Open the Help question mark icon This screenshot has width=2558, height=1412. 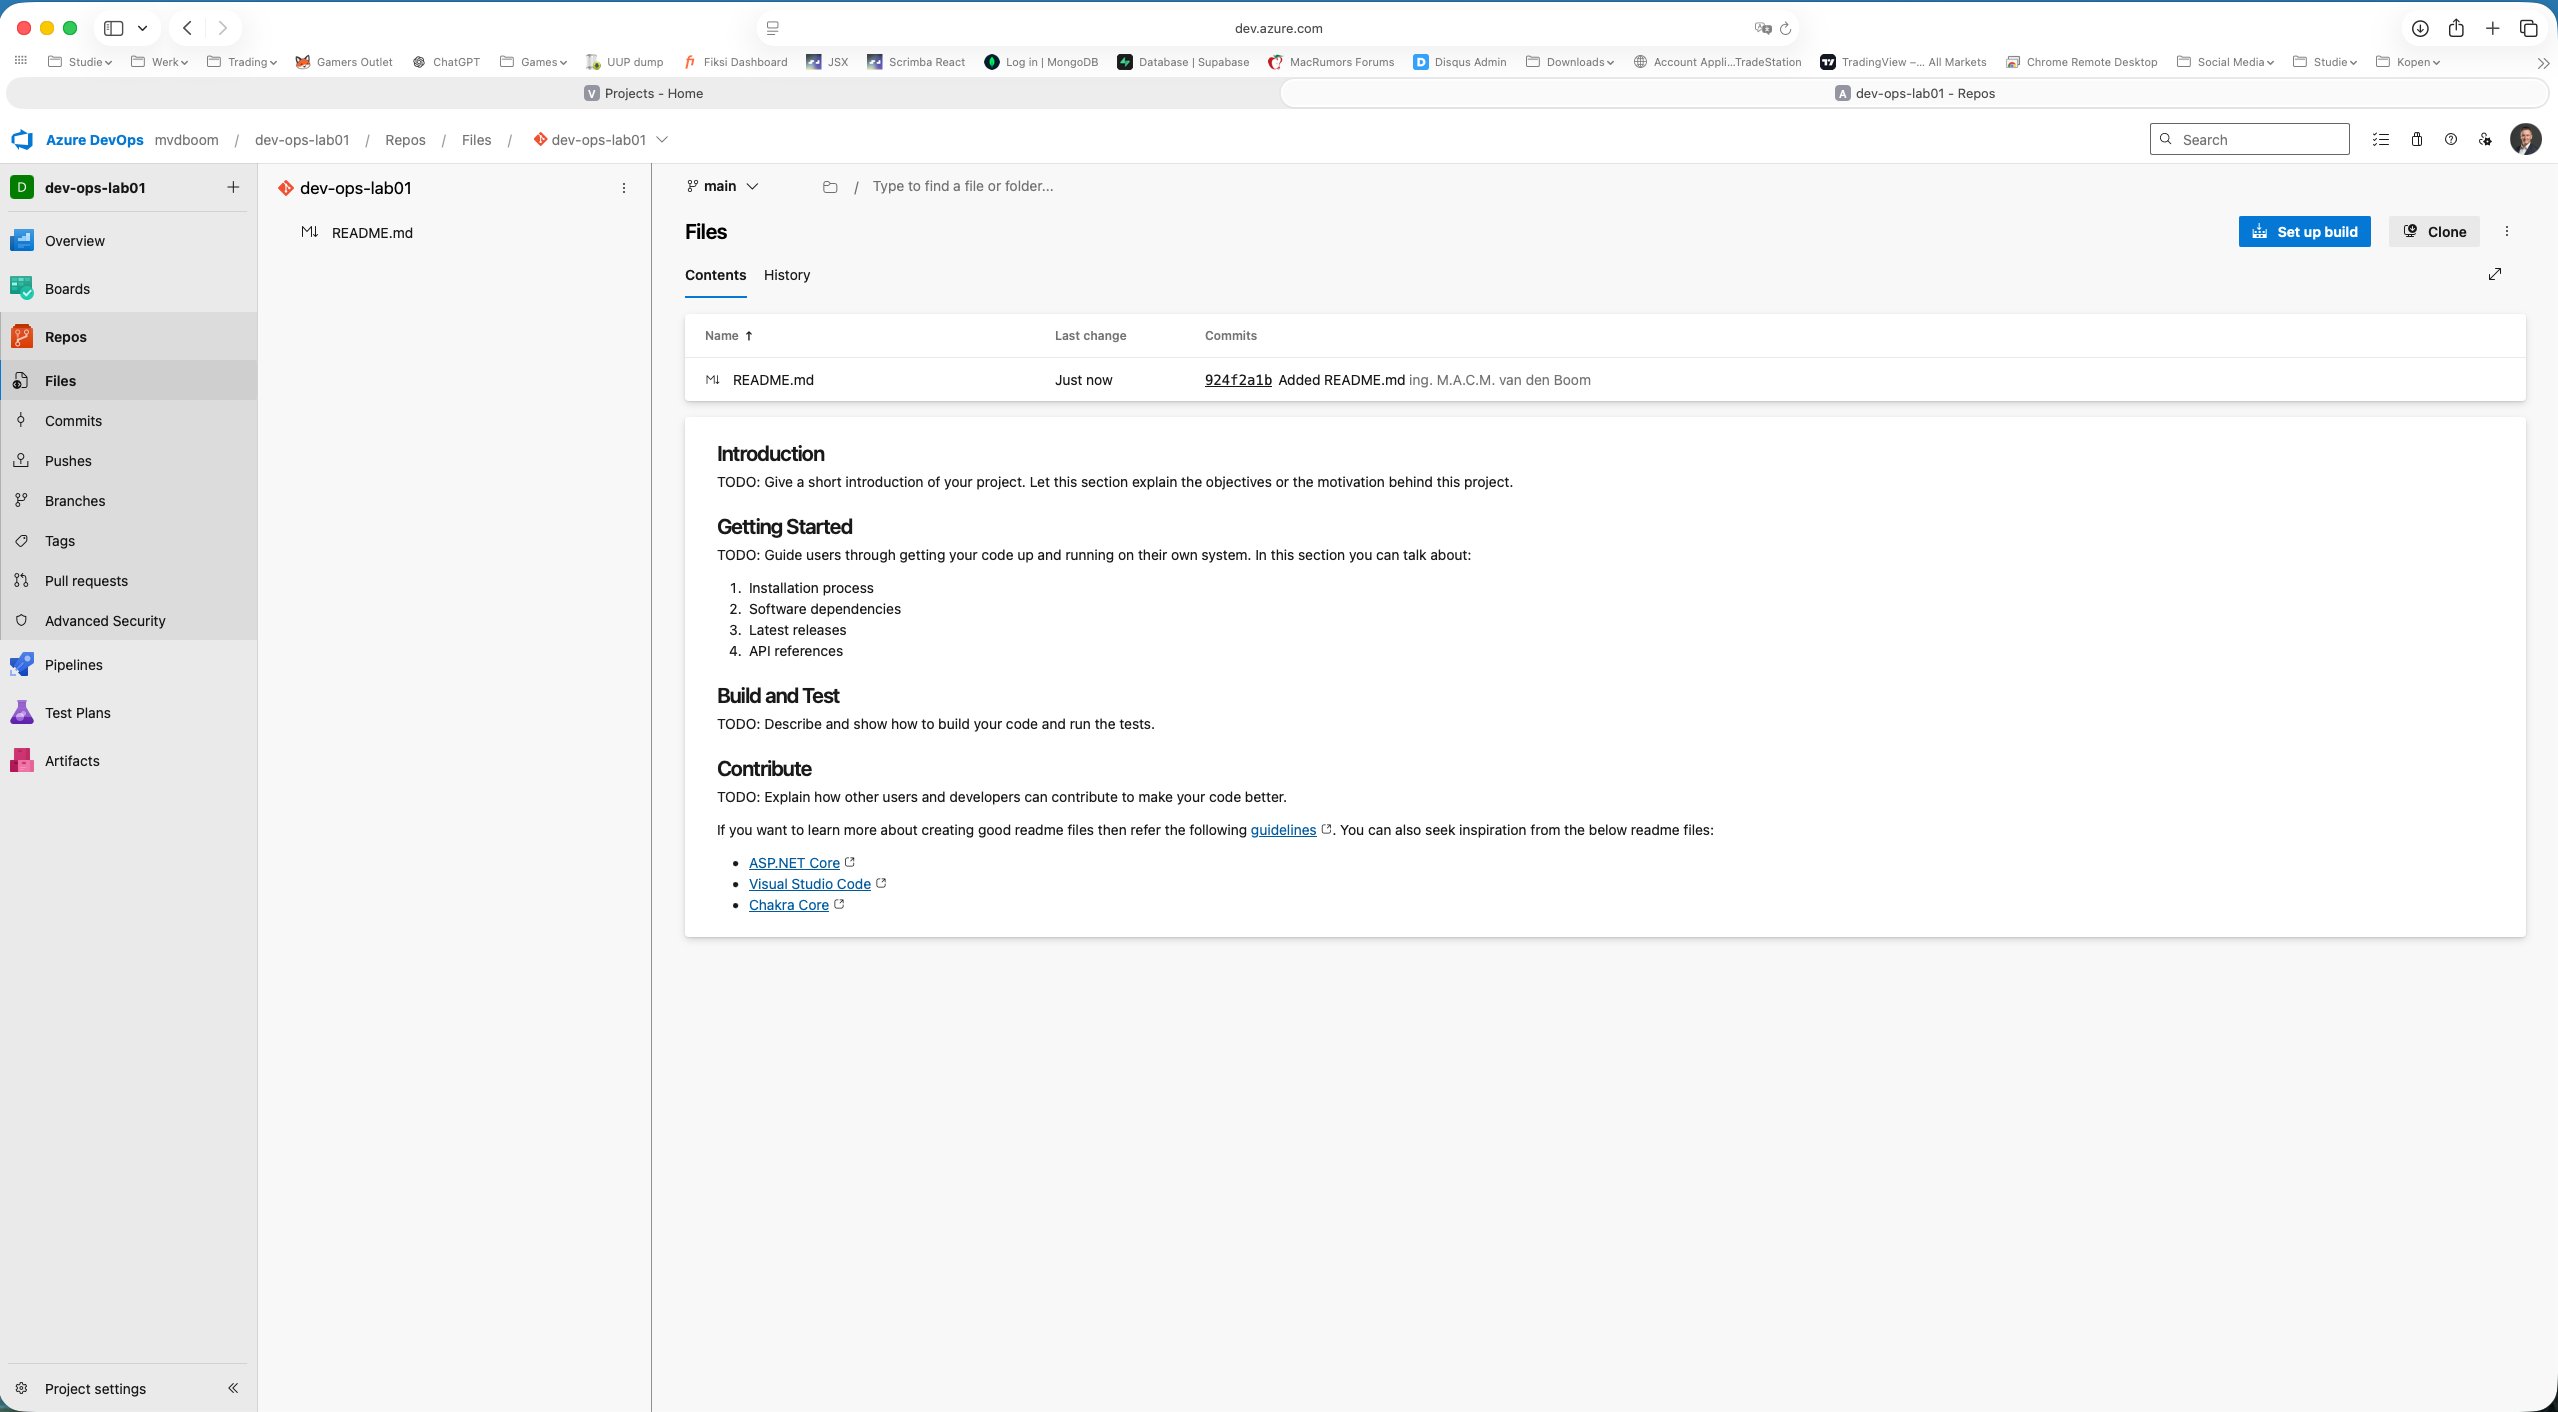(x=2449, y=139)
